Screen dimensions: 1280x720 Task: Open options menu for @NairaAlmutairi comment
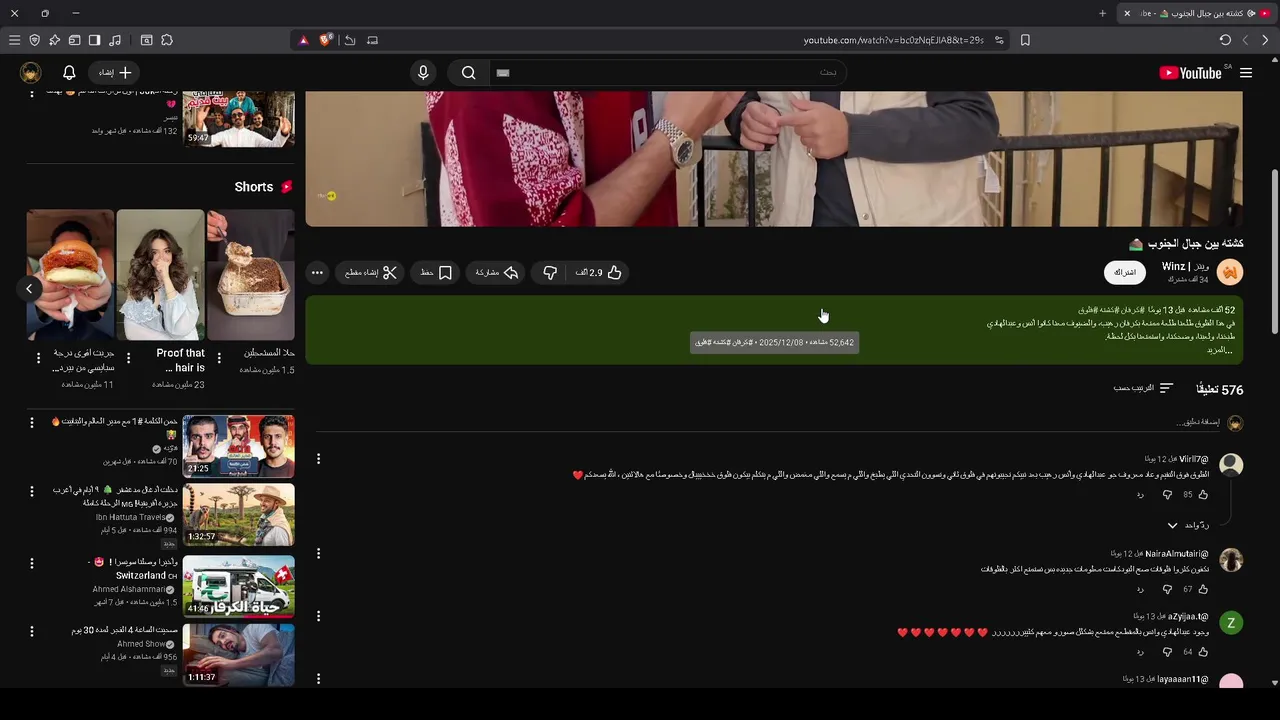tap(318, 553)
